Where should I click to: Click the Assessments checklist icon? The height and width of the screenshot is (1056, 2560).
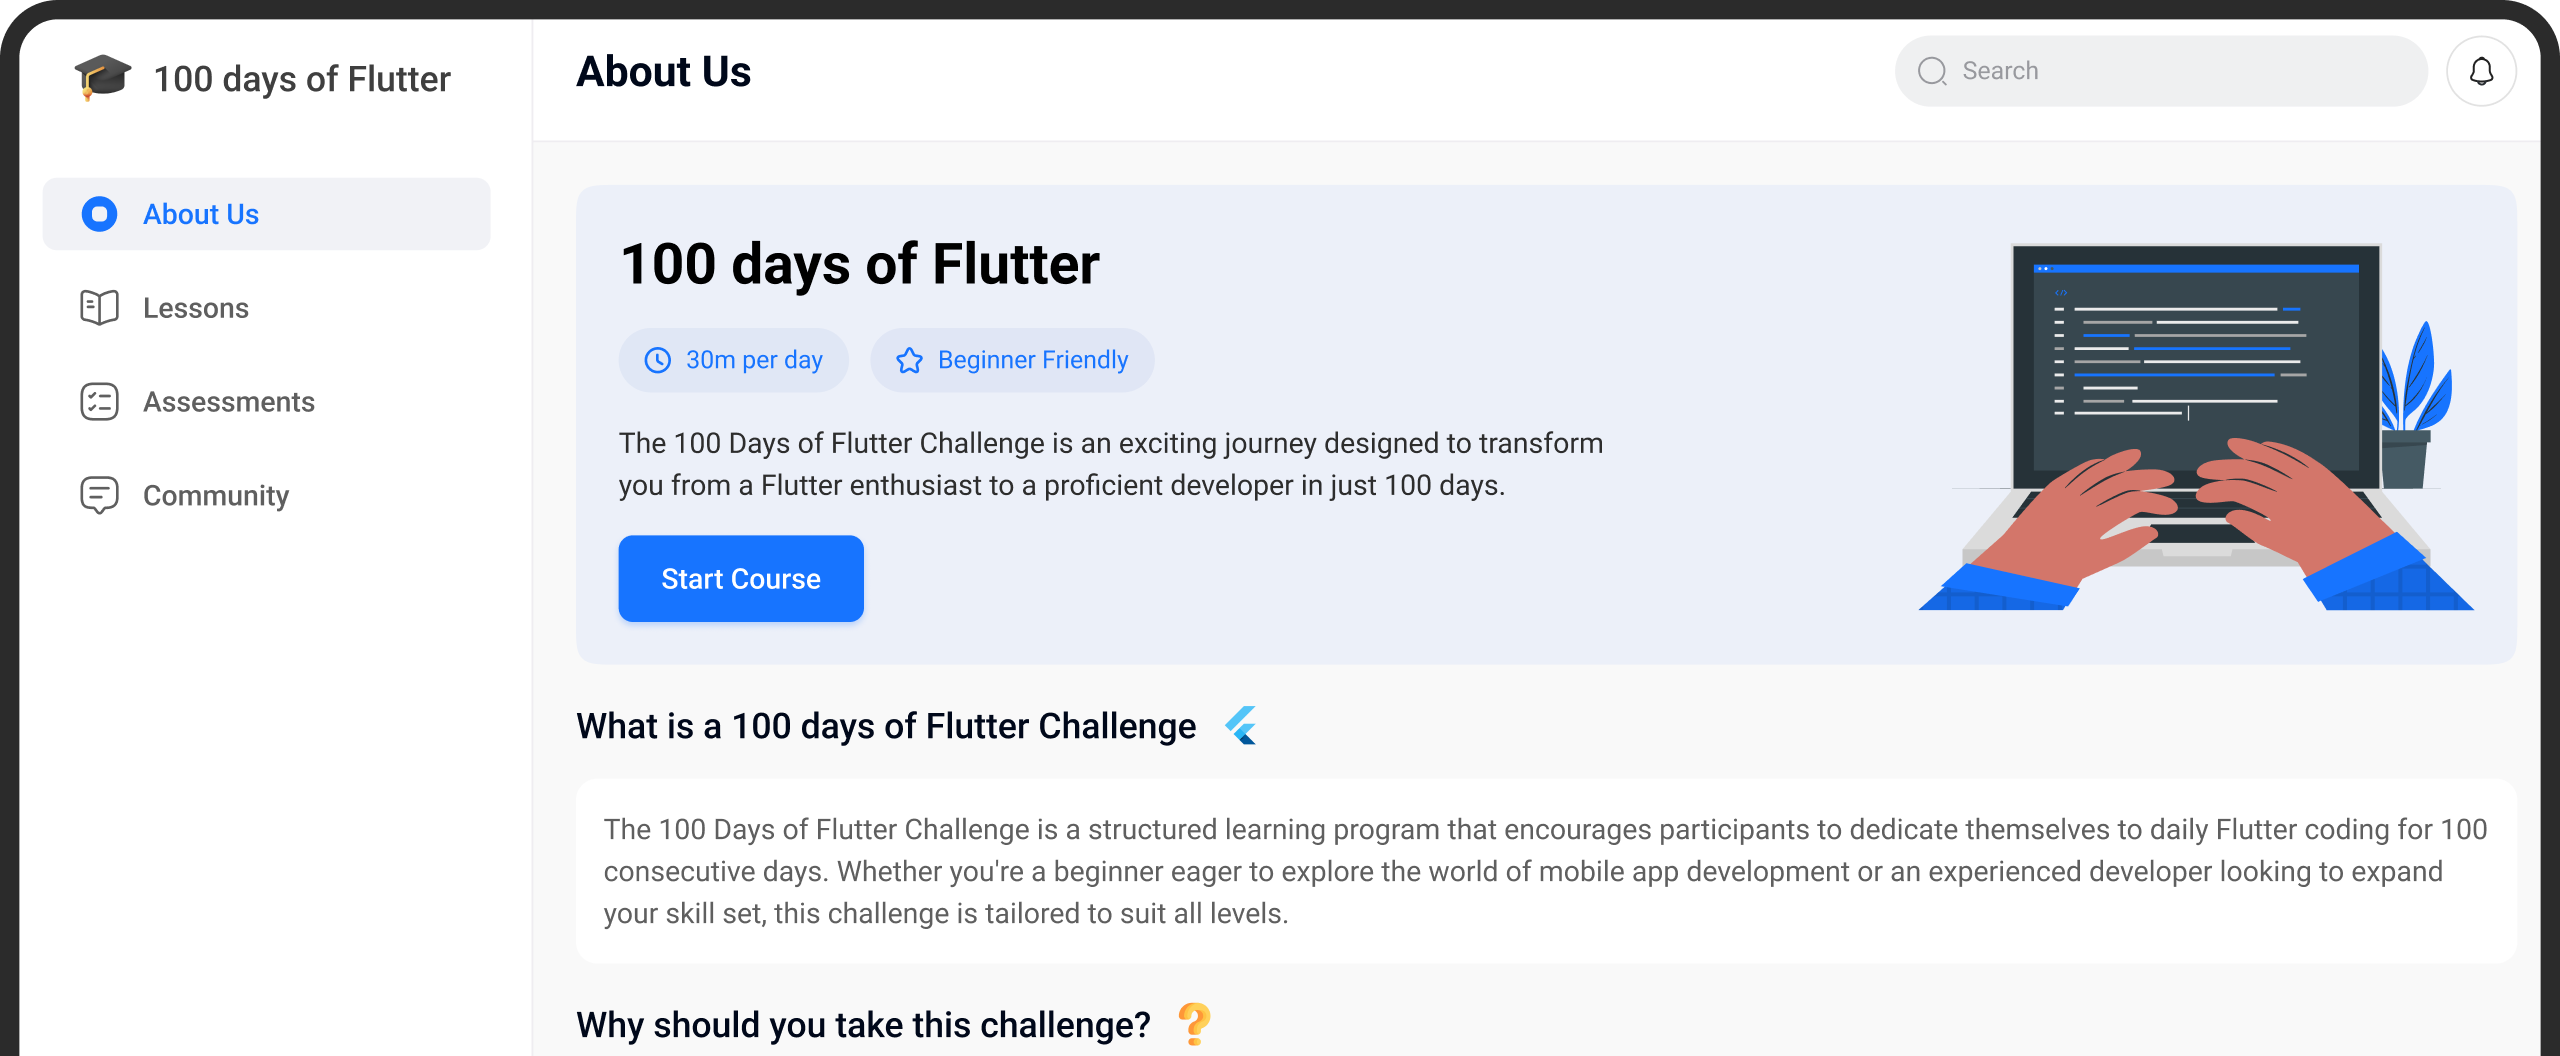(x=99, y=402)
